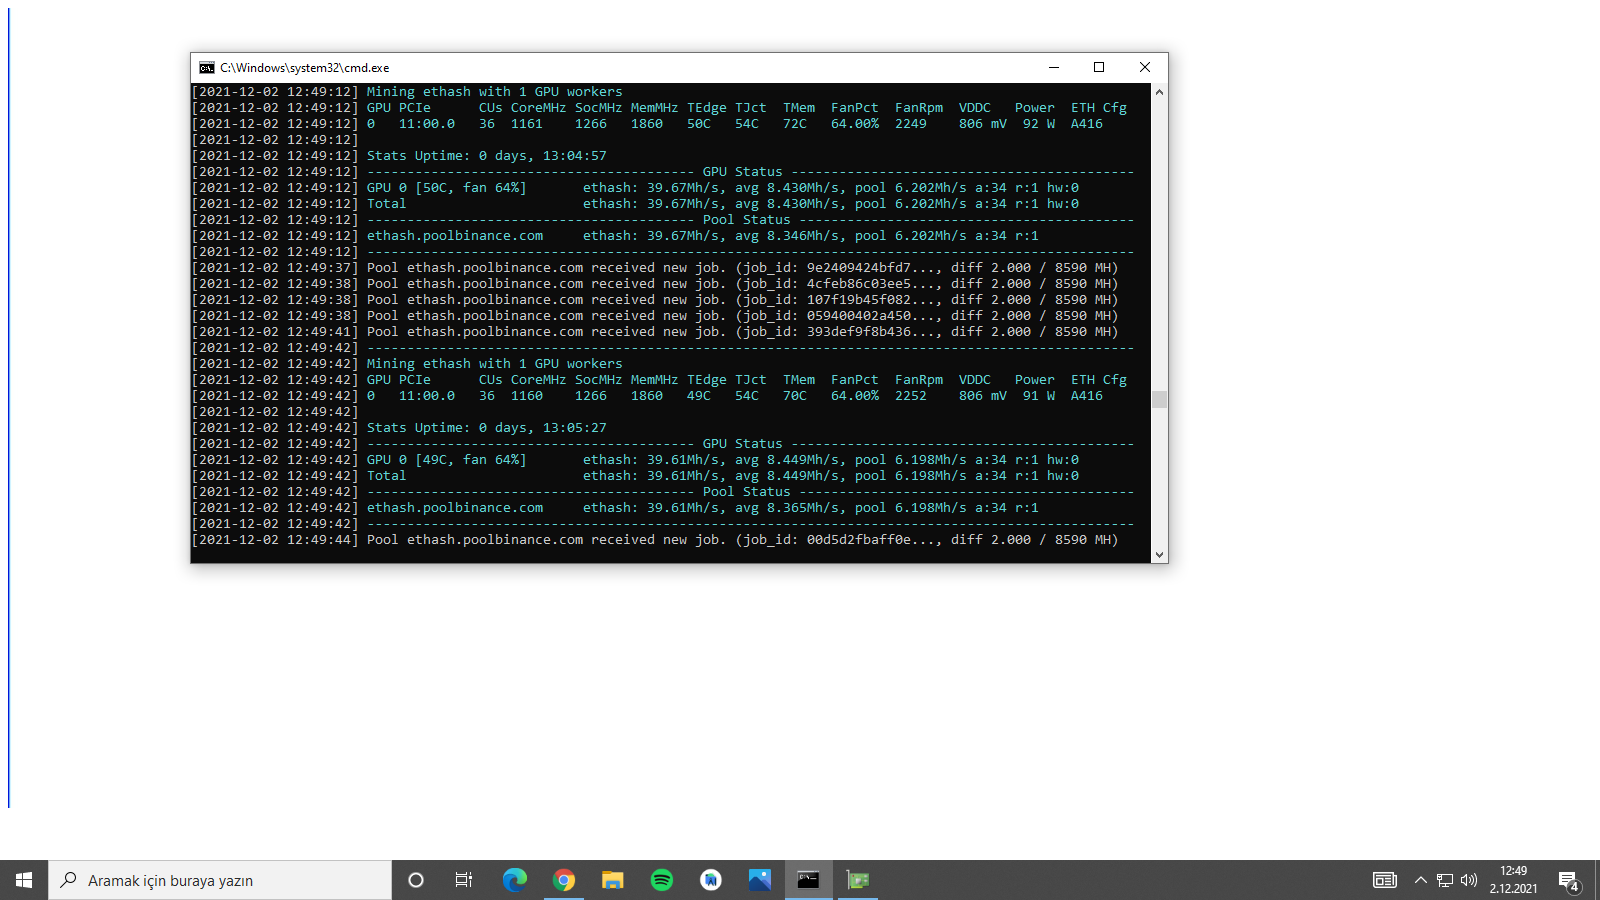Image resolution: width=1600 pixels, height=900 pixels.
Task: Click the FanRpm value 2252
Action: [911, 396]
